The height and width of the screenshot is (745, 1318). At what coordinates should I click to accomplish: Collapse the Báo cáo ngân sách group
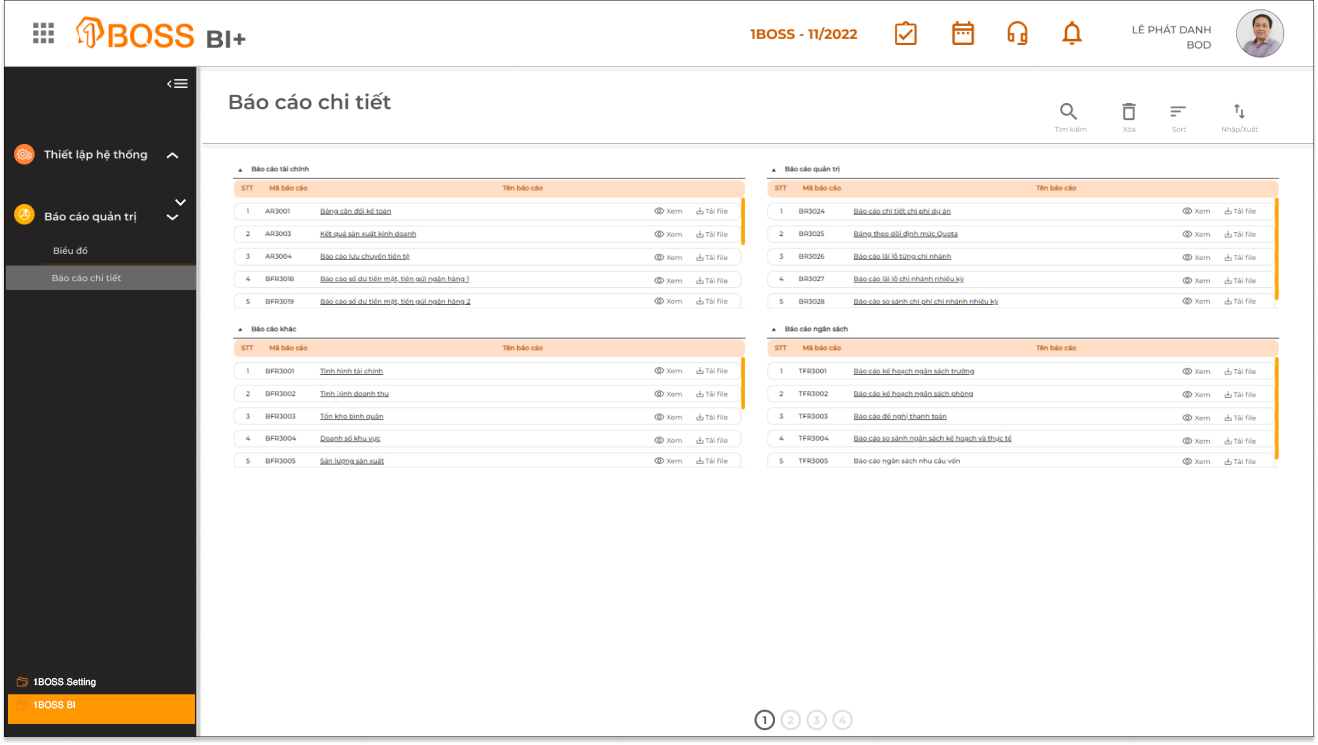[x=772, y=329]
